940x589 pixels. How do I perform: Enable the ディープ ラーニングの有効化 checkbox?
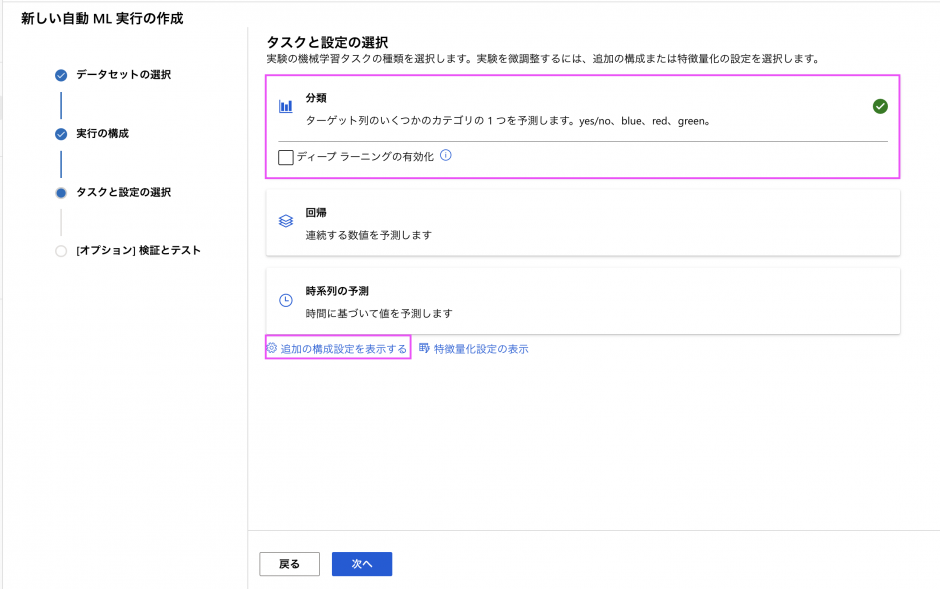pos(286,157)
